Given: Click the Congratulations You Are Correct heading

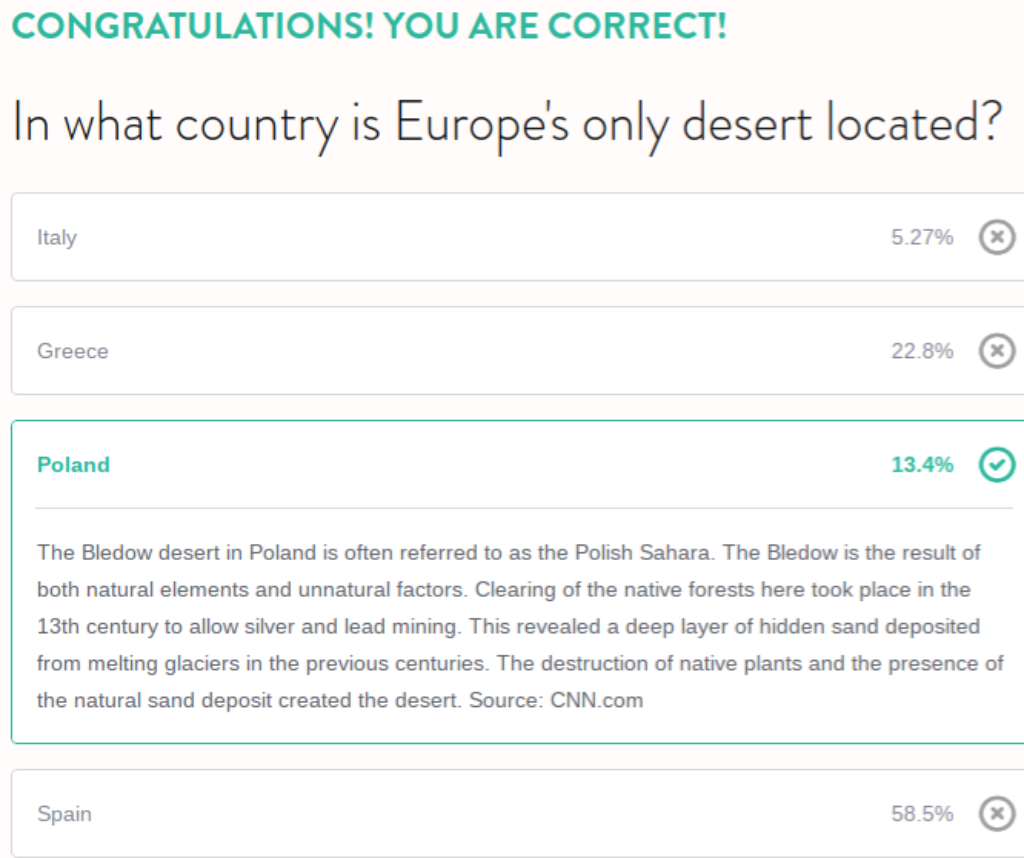Looking at the screenshot, I should (368, 25).
